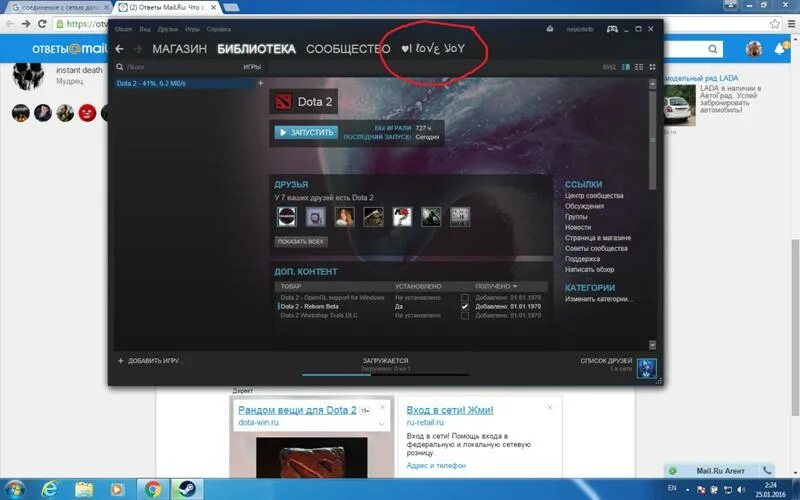Click Mail.Ru search magnifier icon

[713, 49]
